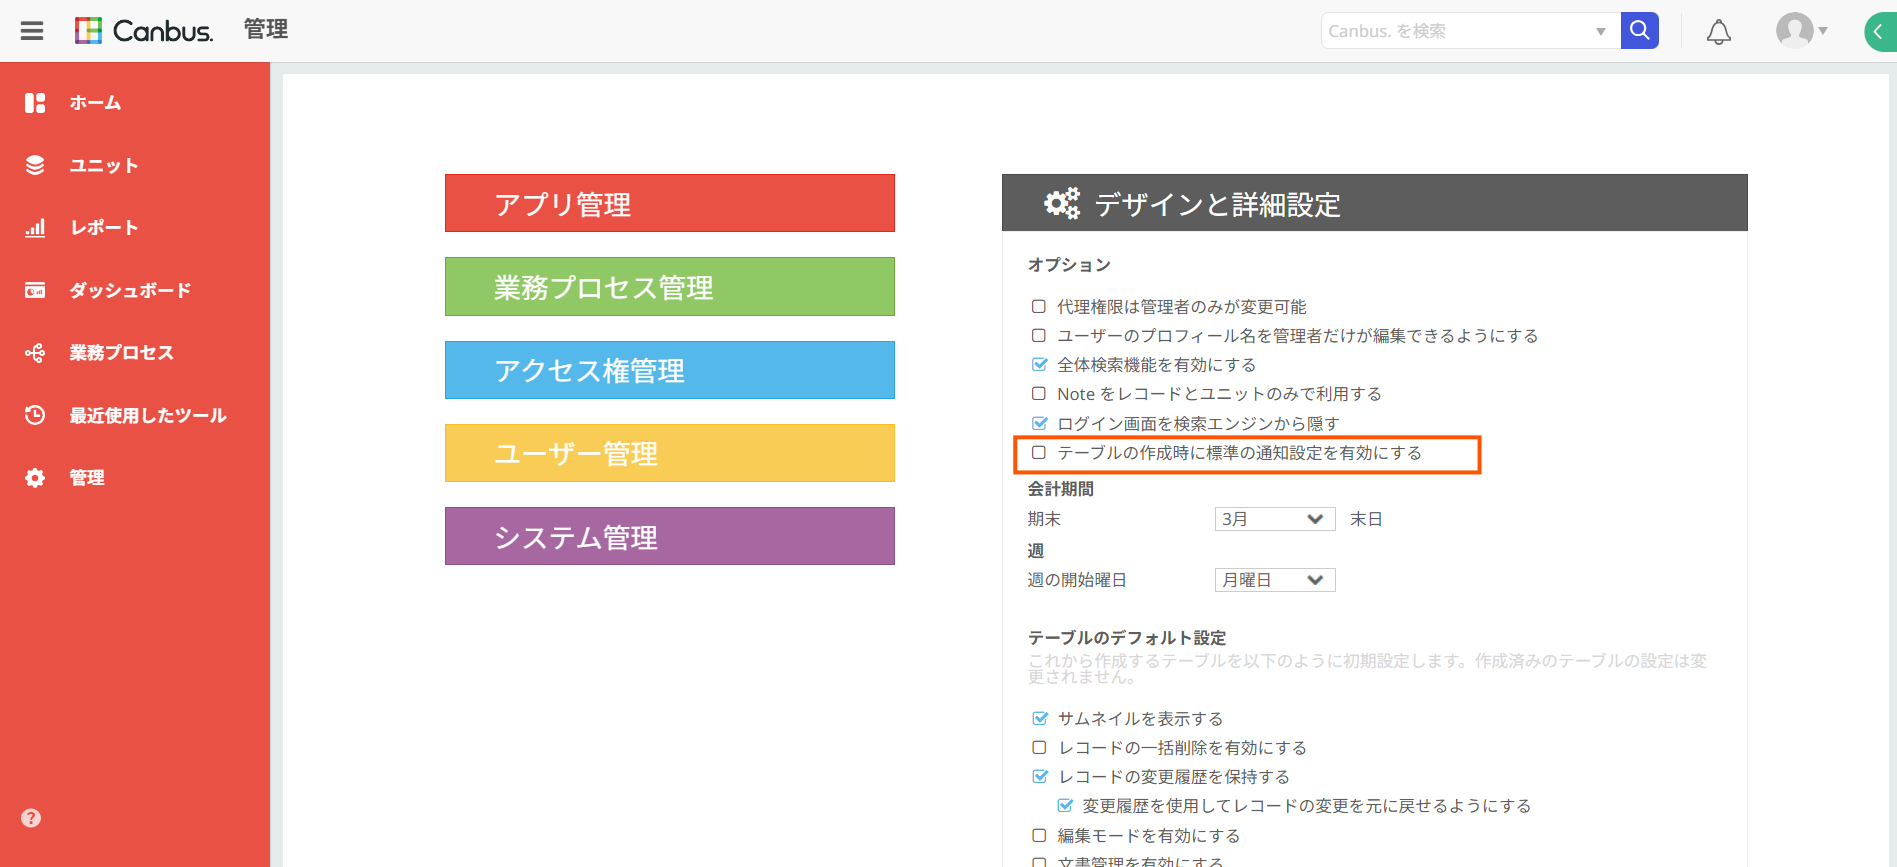Open 業務プロセス in the sidebar
This screenshot has height=867, width=1897.
pos(121,353)
